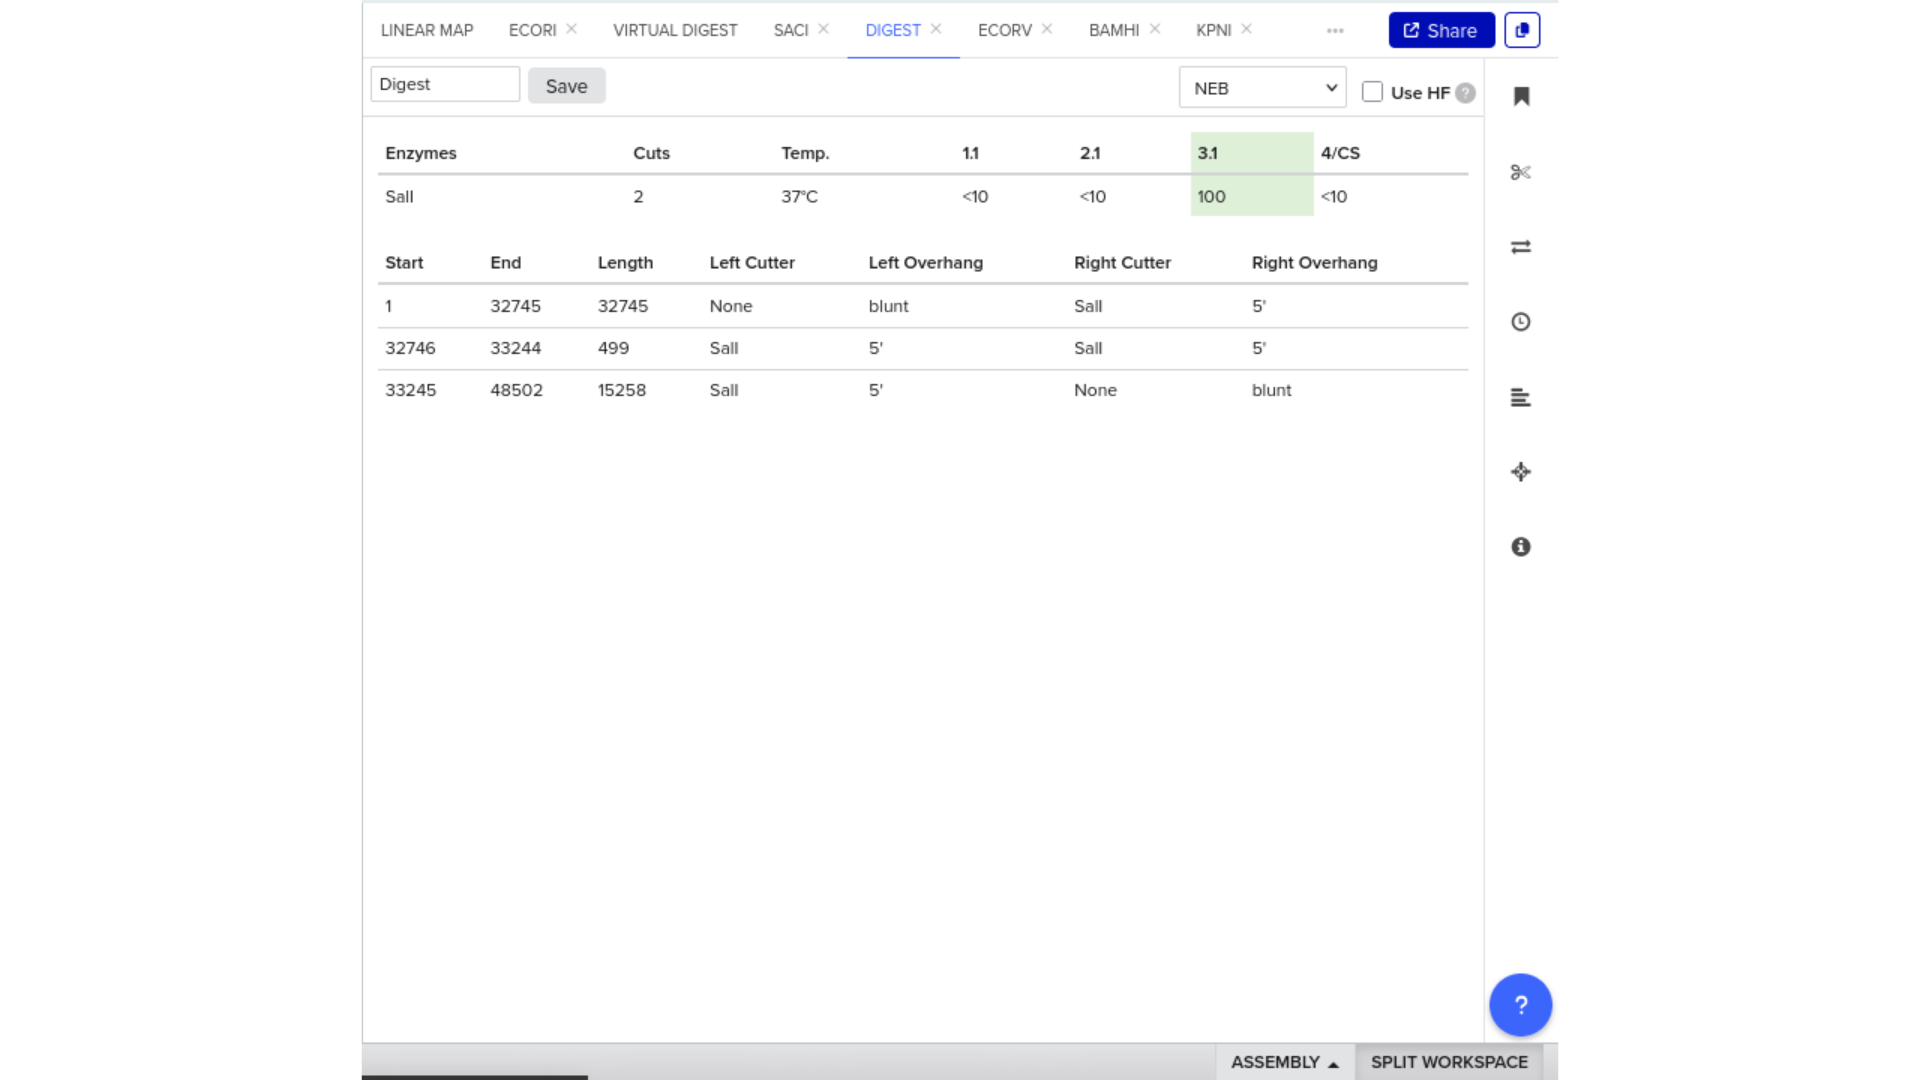Expand the Assembly panel menu

point(1284,1062)
